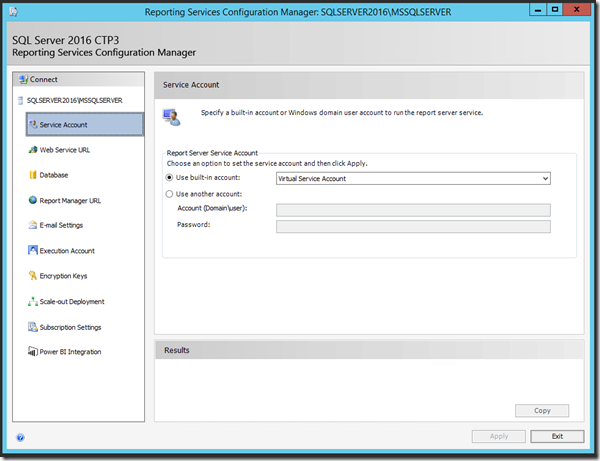Click the help icon at bottom left
Image resolution: width=600 pixels, height=461 pixels.
20,437
